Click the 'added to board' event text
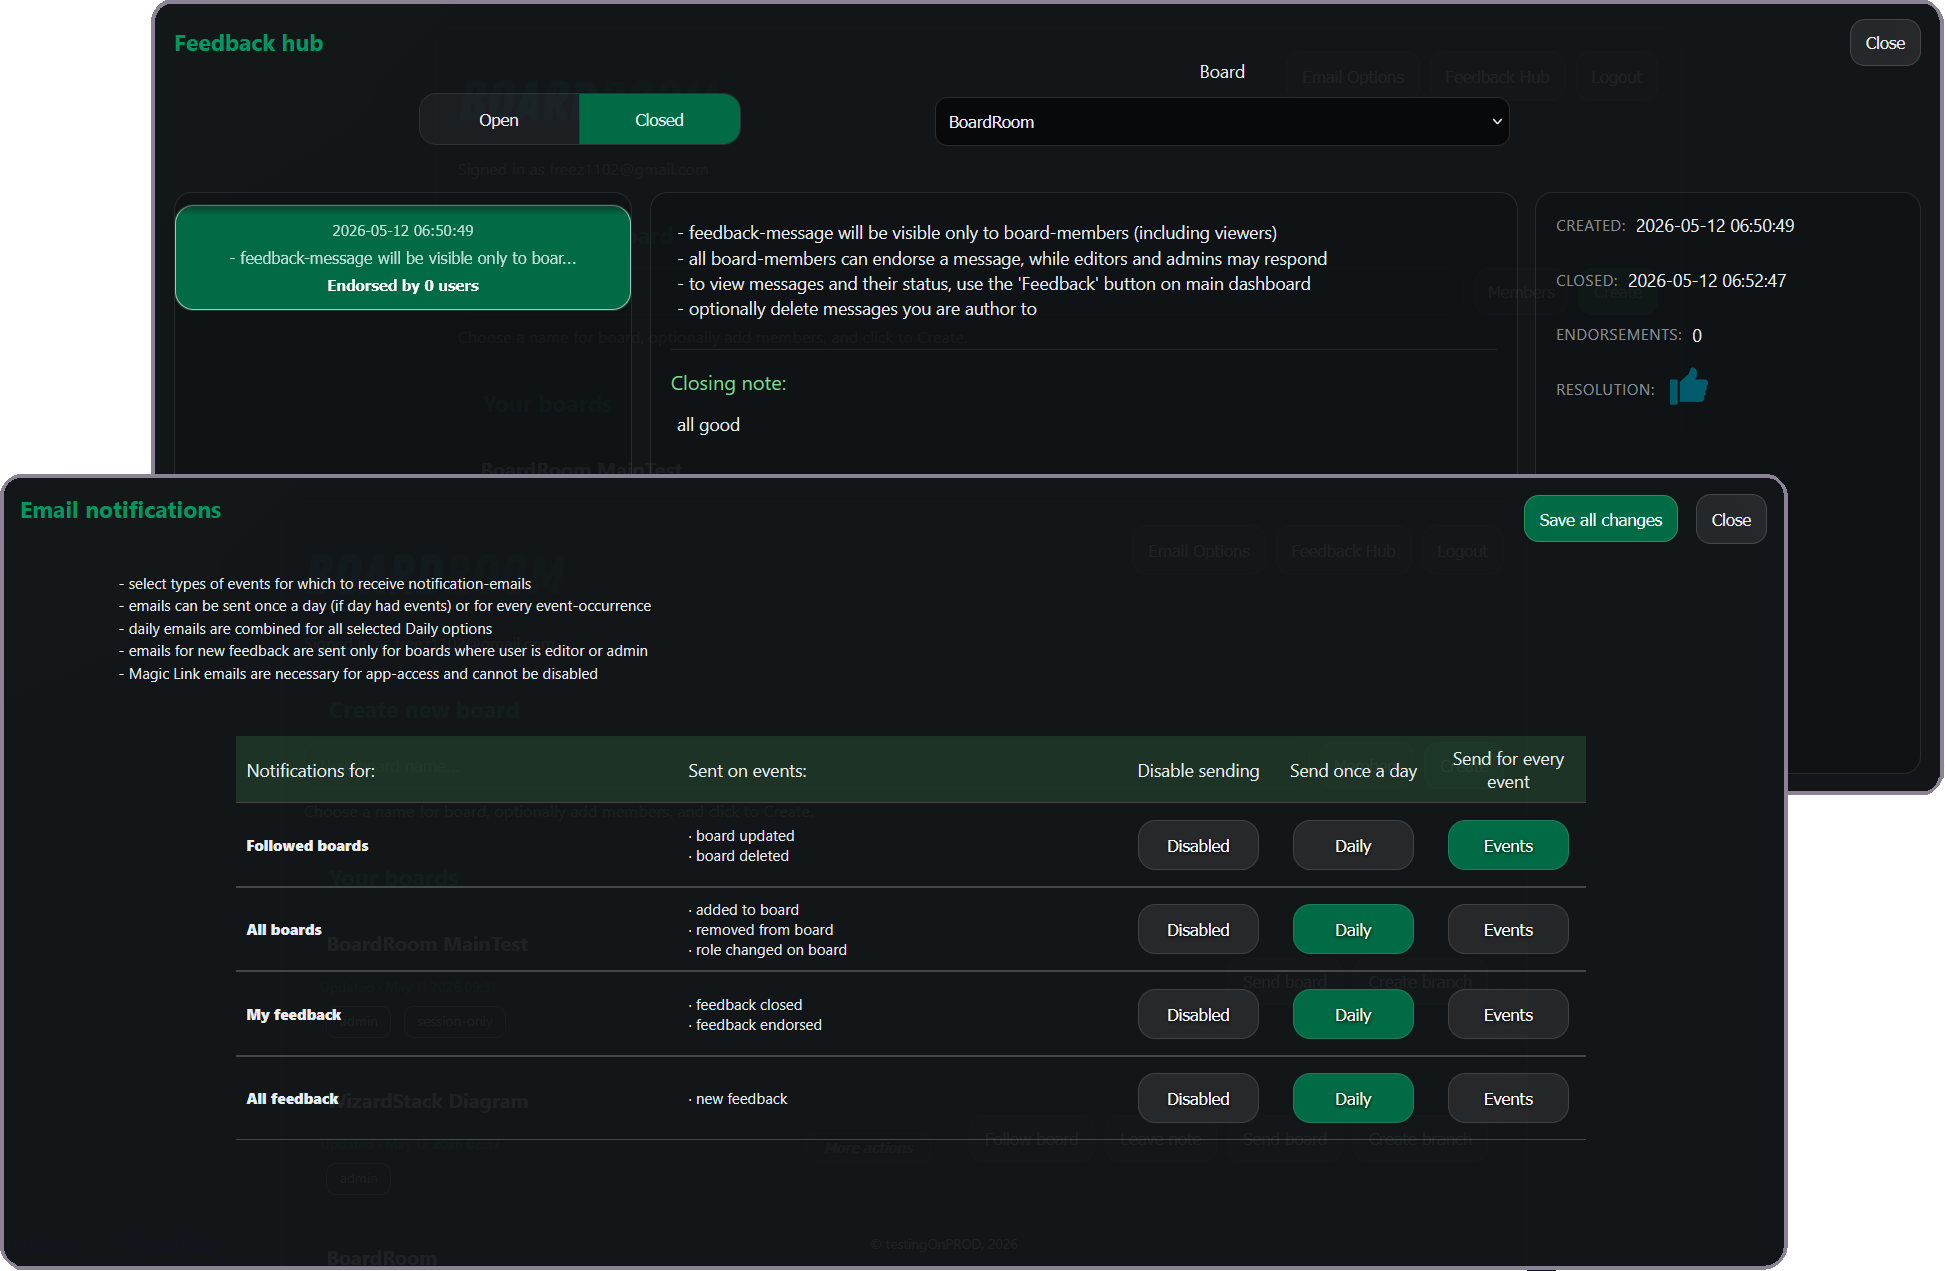1945x1271 pixels. 747,910
